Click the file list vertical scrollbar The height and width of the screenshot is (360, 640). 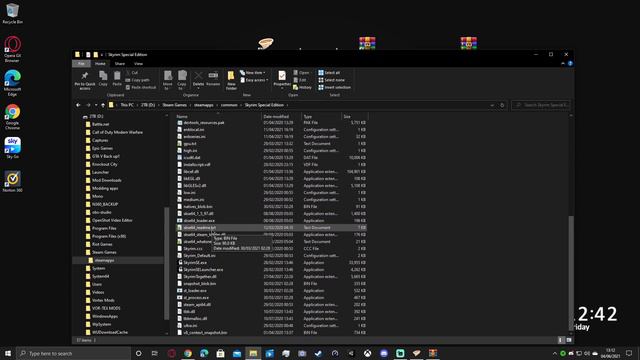[571, 273]
